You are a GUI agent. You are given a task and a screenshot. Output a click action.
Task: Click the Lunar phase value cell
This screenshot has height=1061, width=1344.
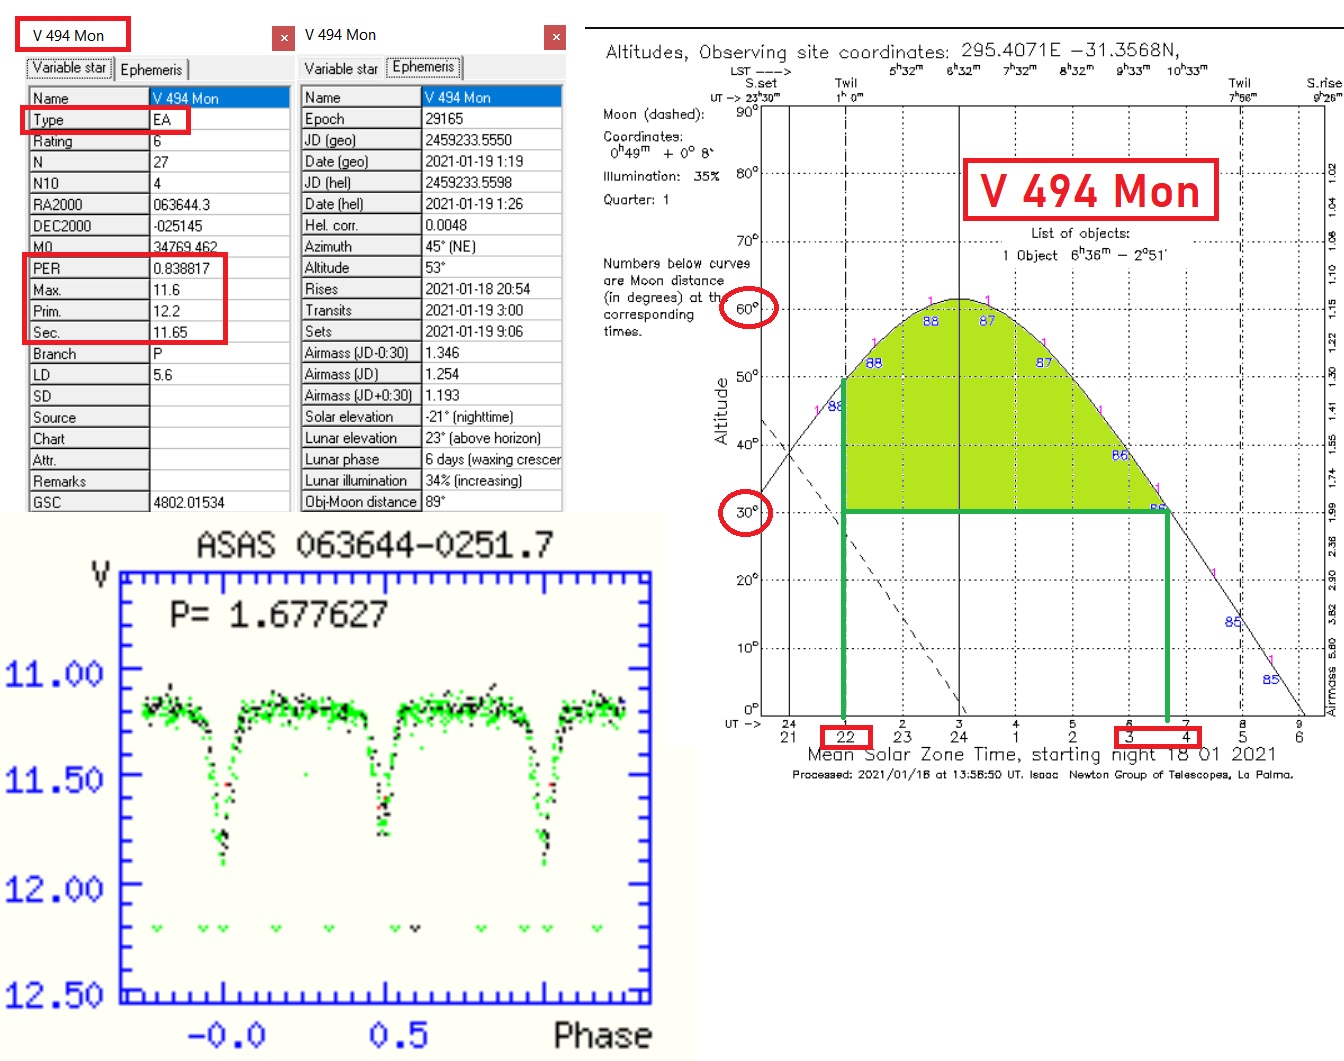tap(490, 459)
